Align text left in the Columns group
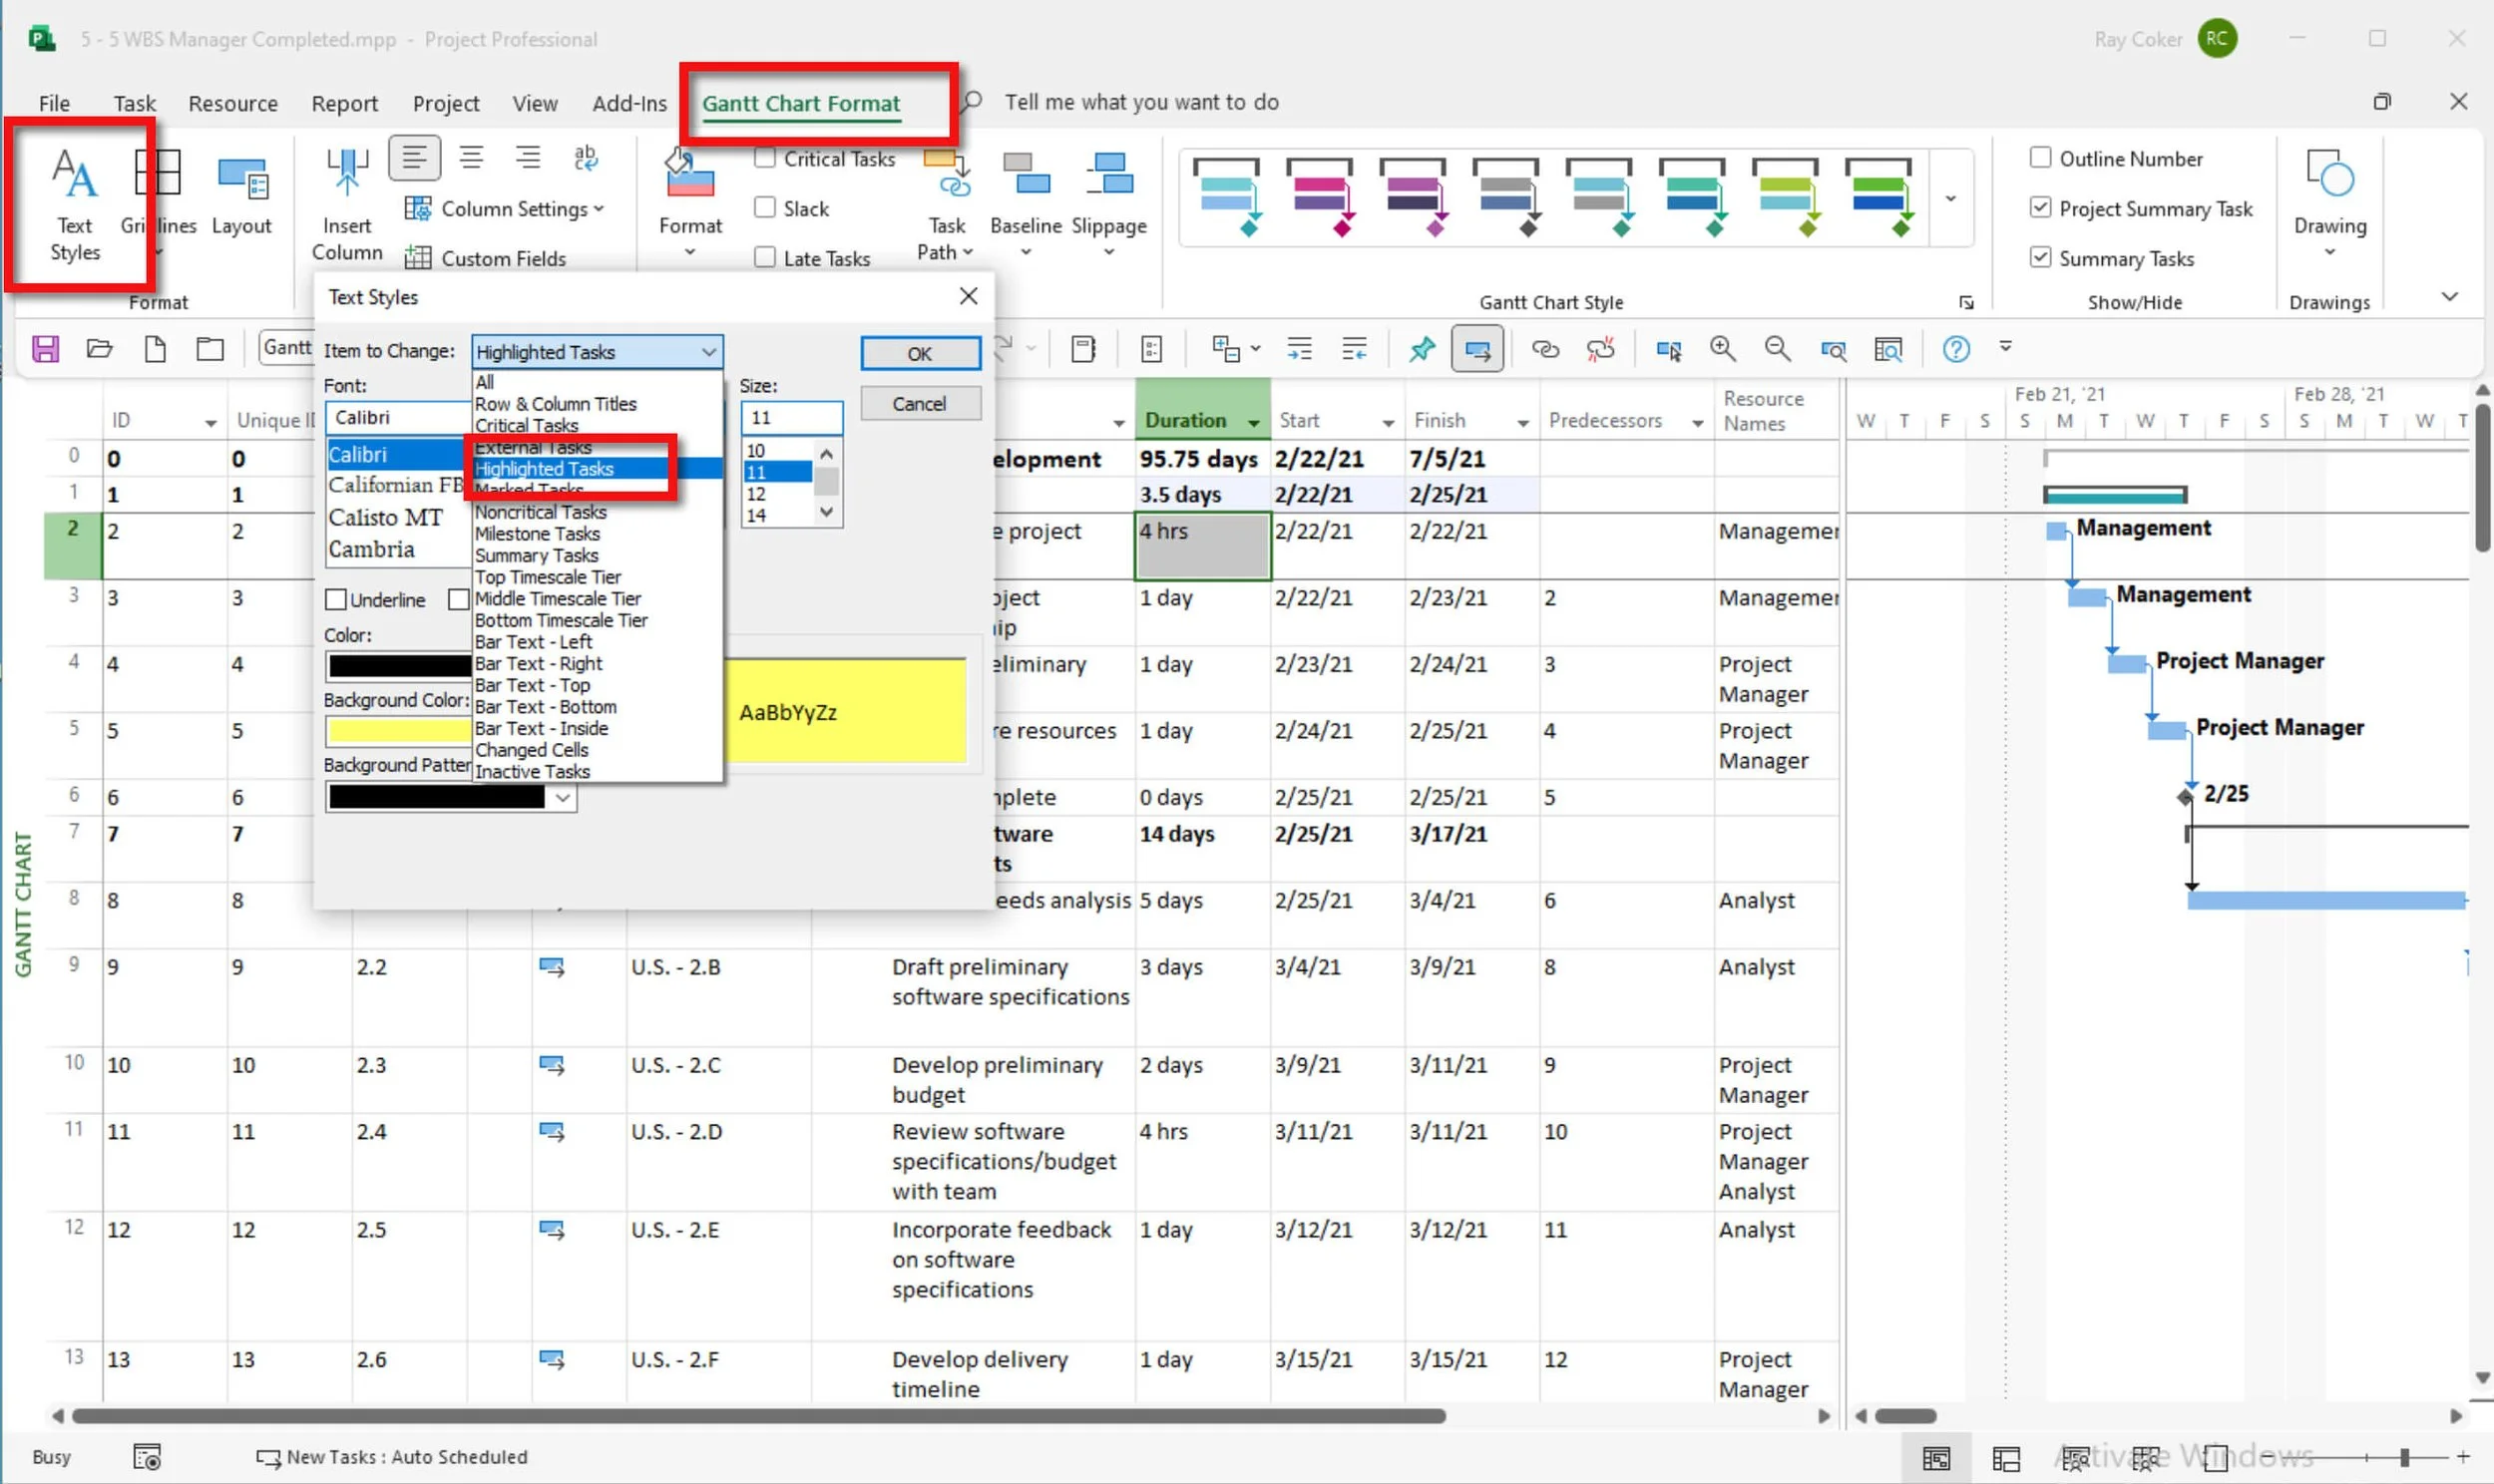 tap(414, 158)
